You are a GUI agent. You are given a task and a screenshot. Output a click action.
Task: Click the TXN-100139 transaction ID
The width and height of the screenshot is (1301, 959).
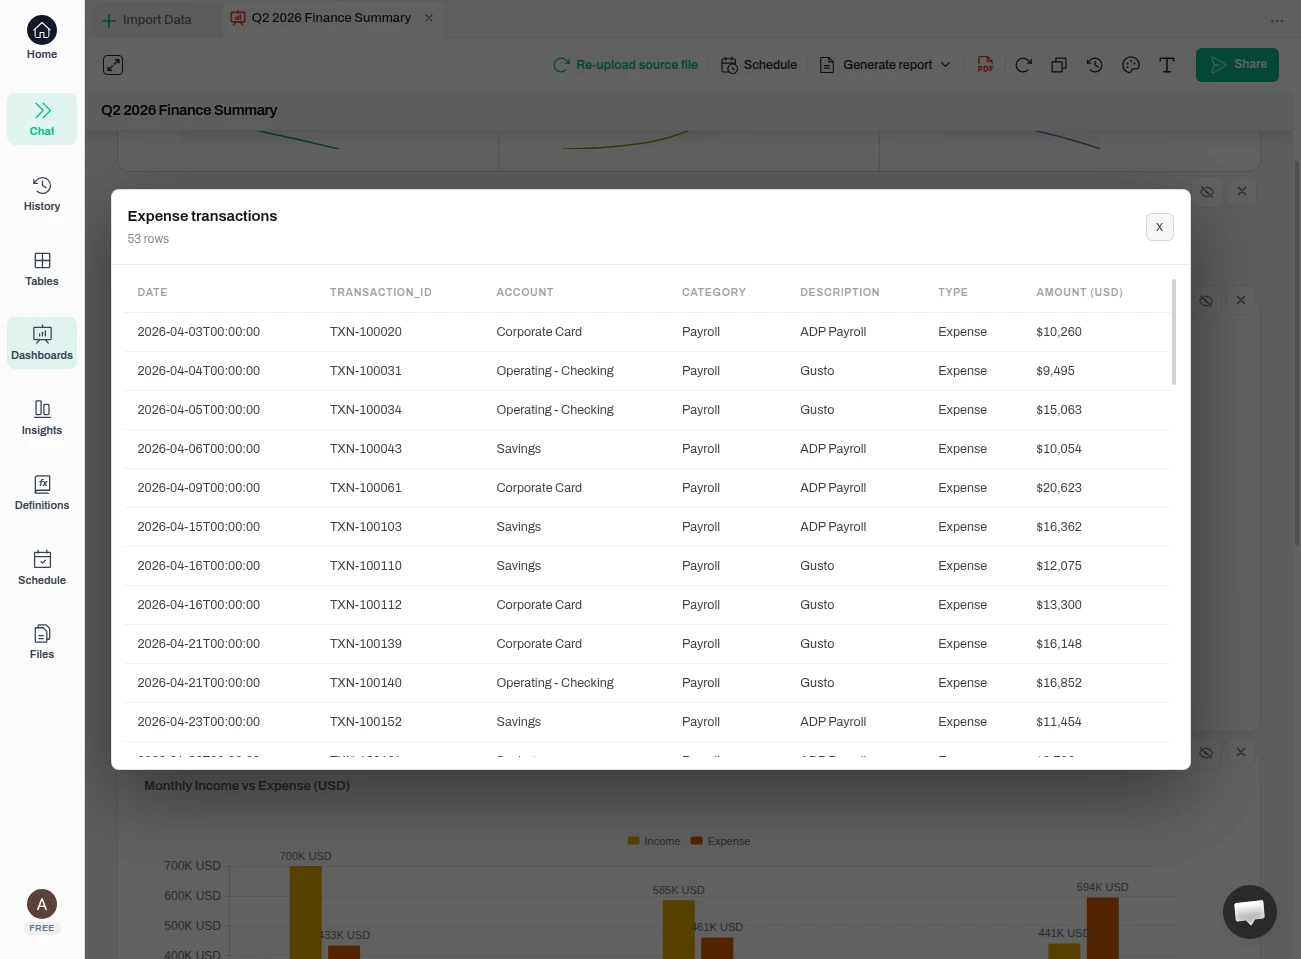point(366,644)
